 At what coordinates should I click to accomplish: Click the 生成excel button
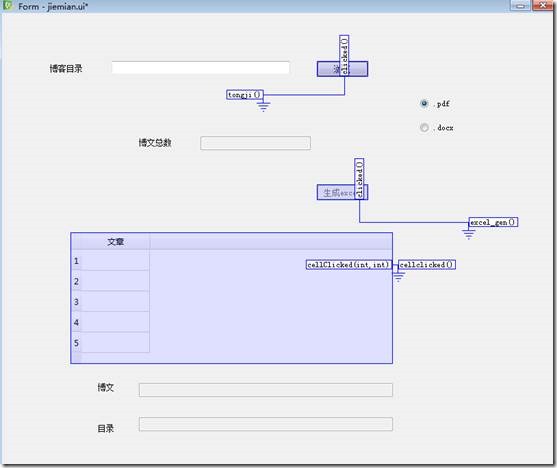click(342, 192)
